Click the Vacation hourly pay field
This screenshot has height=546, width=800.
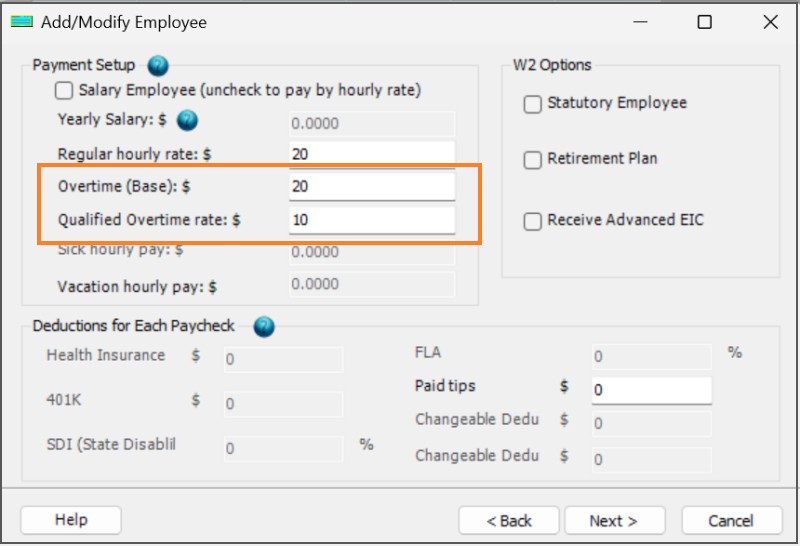tap(371, 284)
